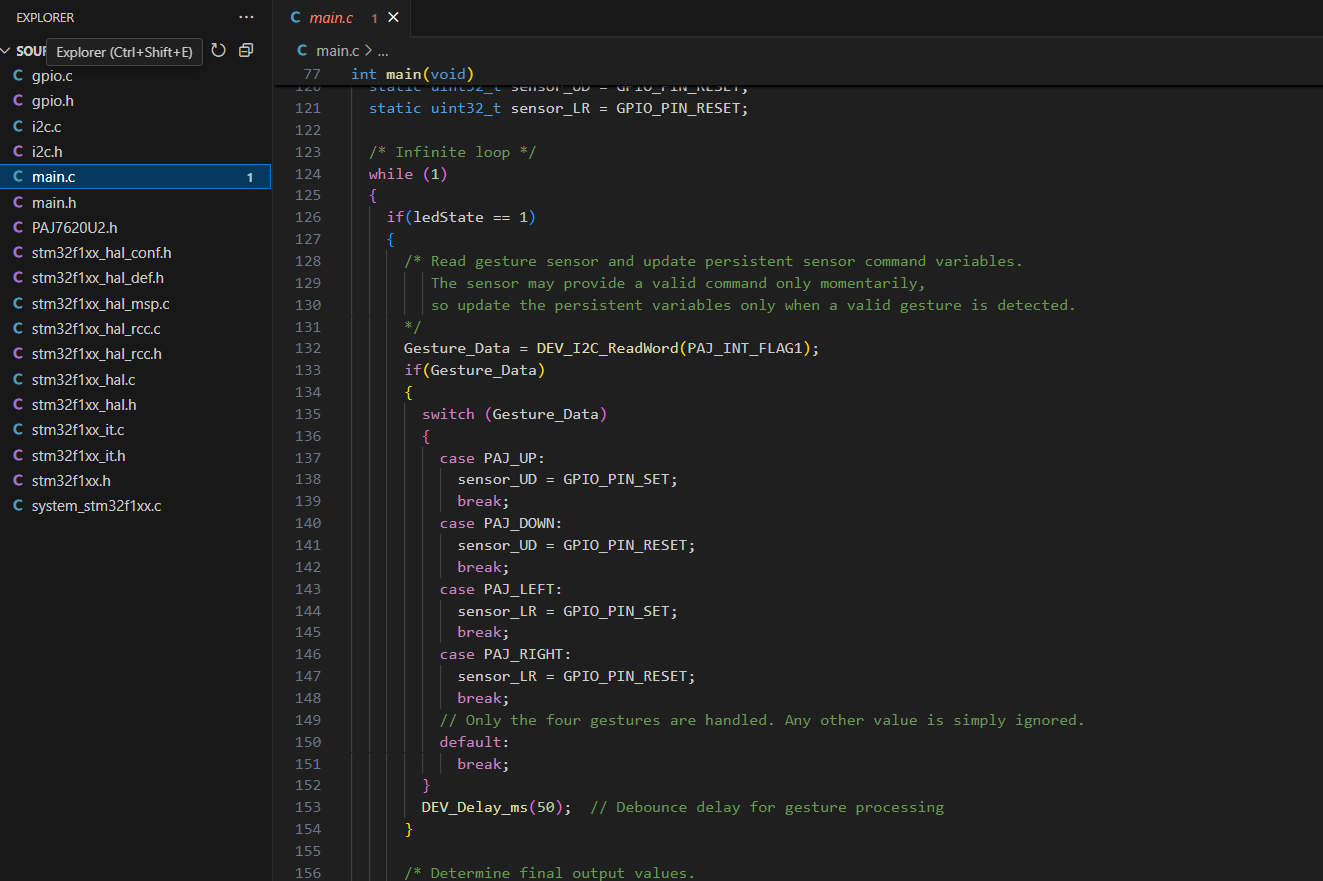Click main.c in the breadcrumb path

[337, 50]
